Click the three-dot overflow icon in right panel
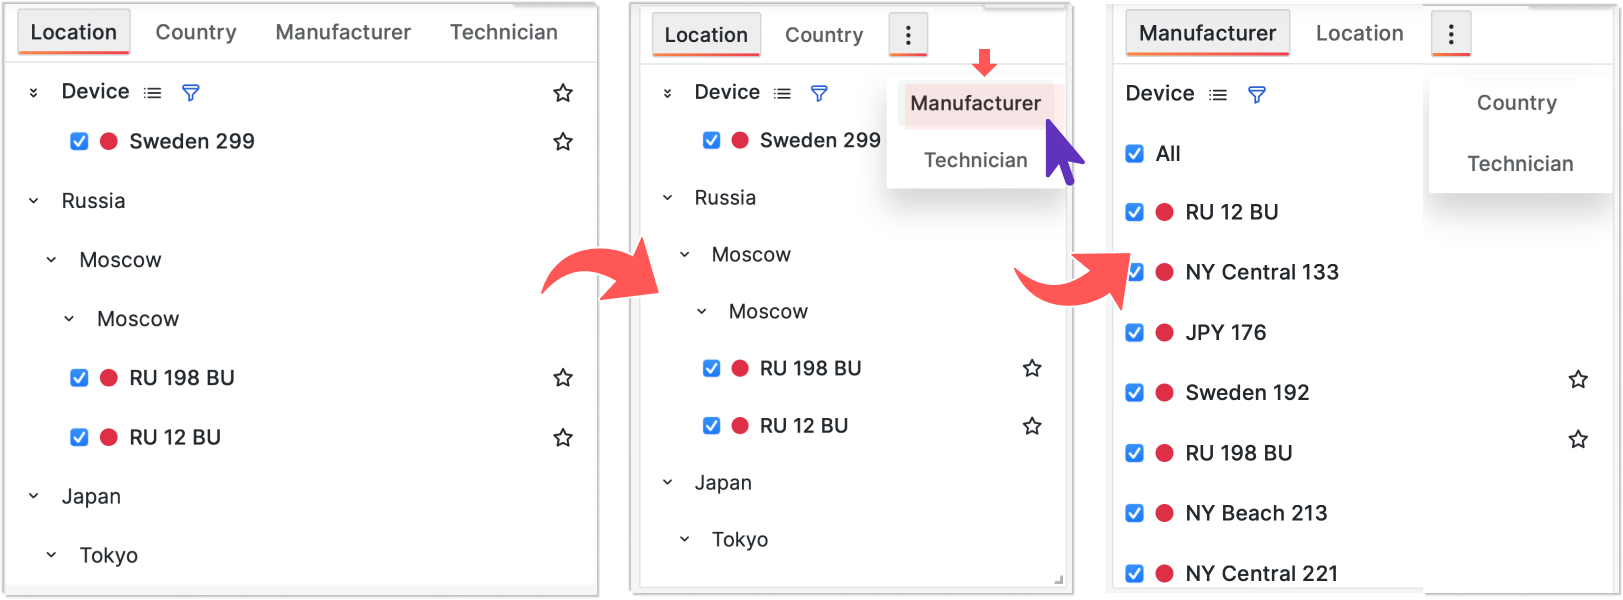 pyautogui.click(x=1450, y=35)
